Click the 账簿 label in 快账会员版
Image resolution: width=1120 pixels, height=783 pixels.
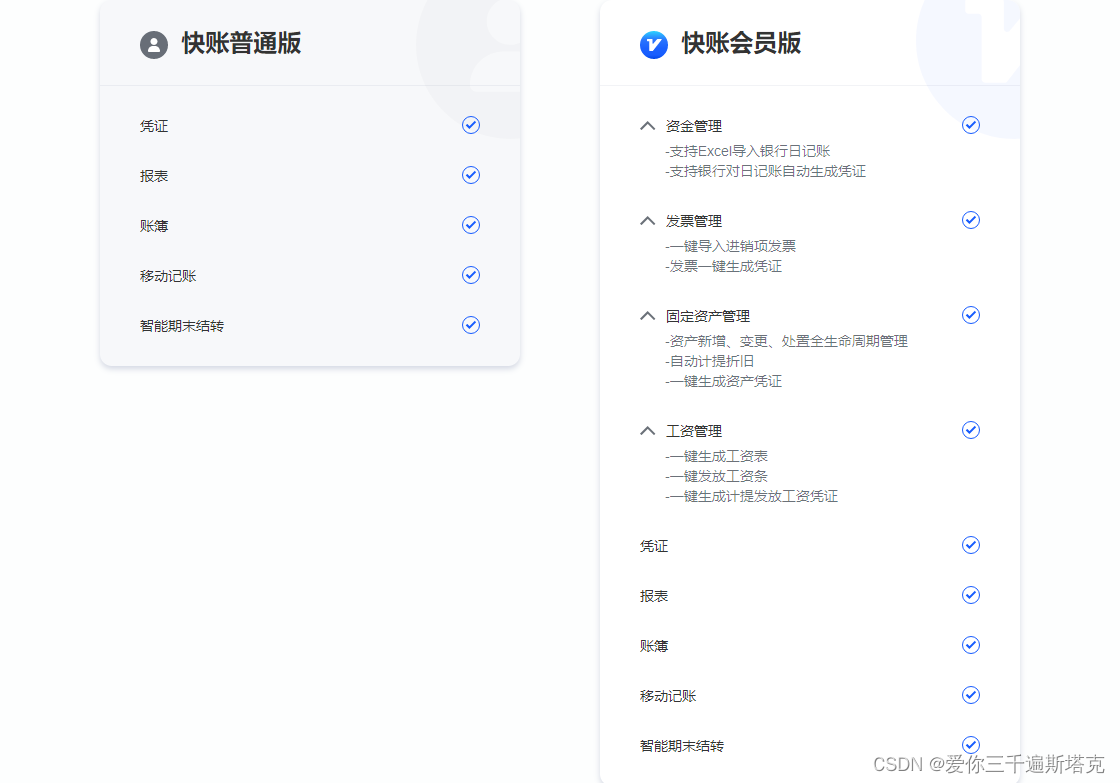pos(654,647)
